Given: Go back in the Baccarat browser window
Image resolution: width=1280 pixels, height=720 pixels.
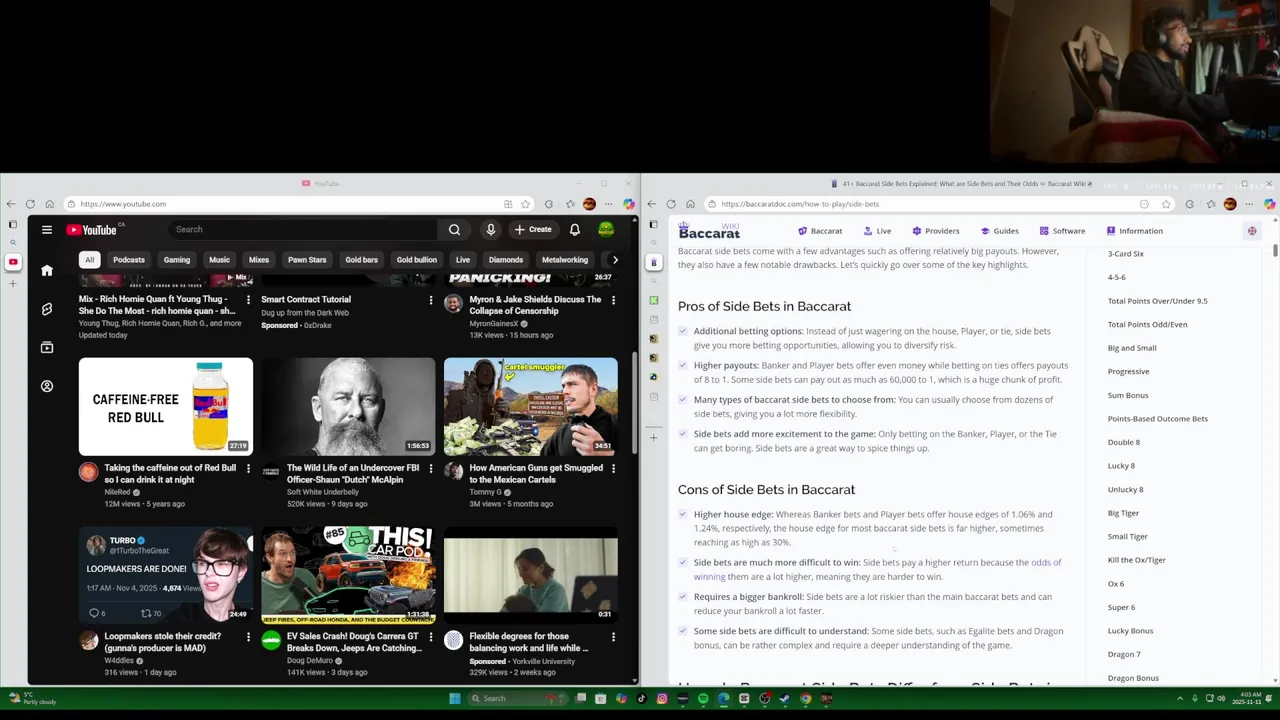Looking at the screenshot, I should click(x=652, y=204).
